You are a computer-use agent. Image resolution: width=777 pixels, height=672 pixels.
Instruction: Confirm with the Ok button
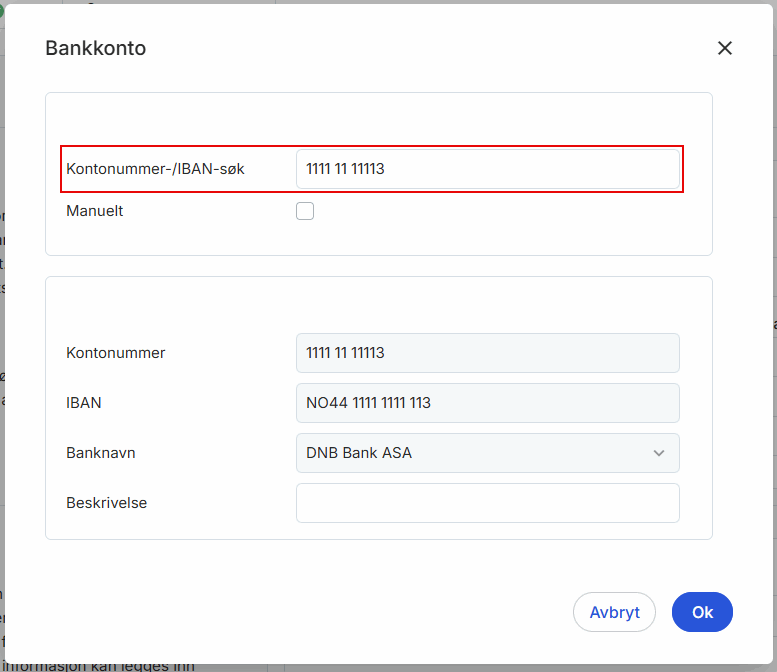pyautogui.click(x=702, y=612)
